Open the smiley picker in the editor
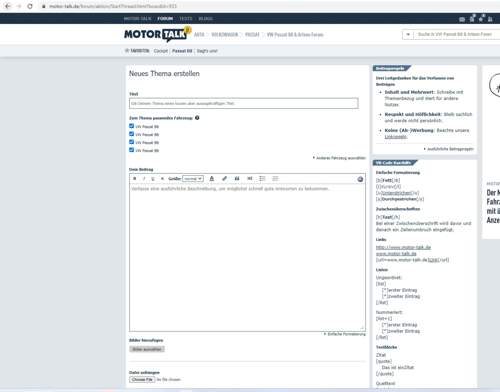This screenshot has height=392, width=500. pyautogui.click(x=360, y=179)
